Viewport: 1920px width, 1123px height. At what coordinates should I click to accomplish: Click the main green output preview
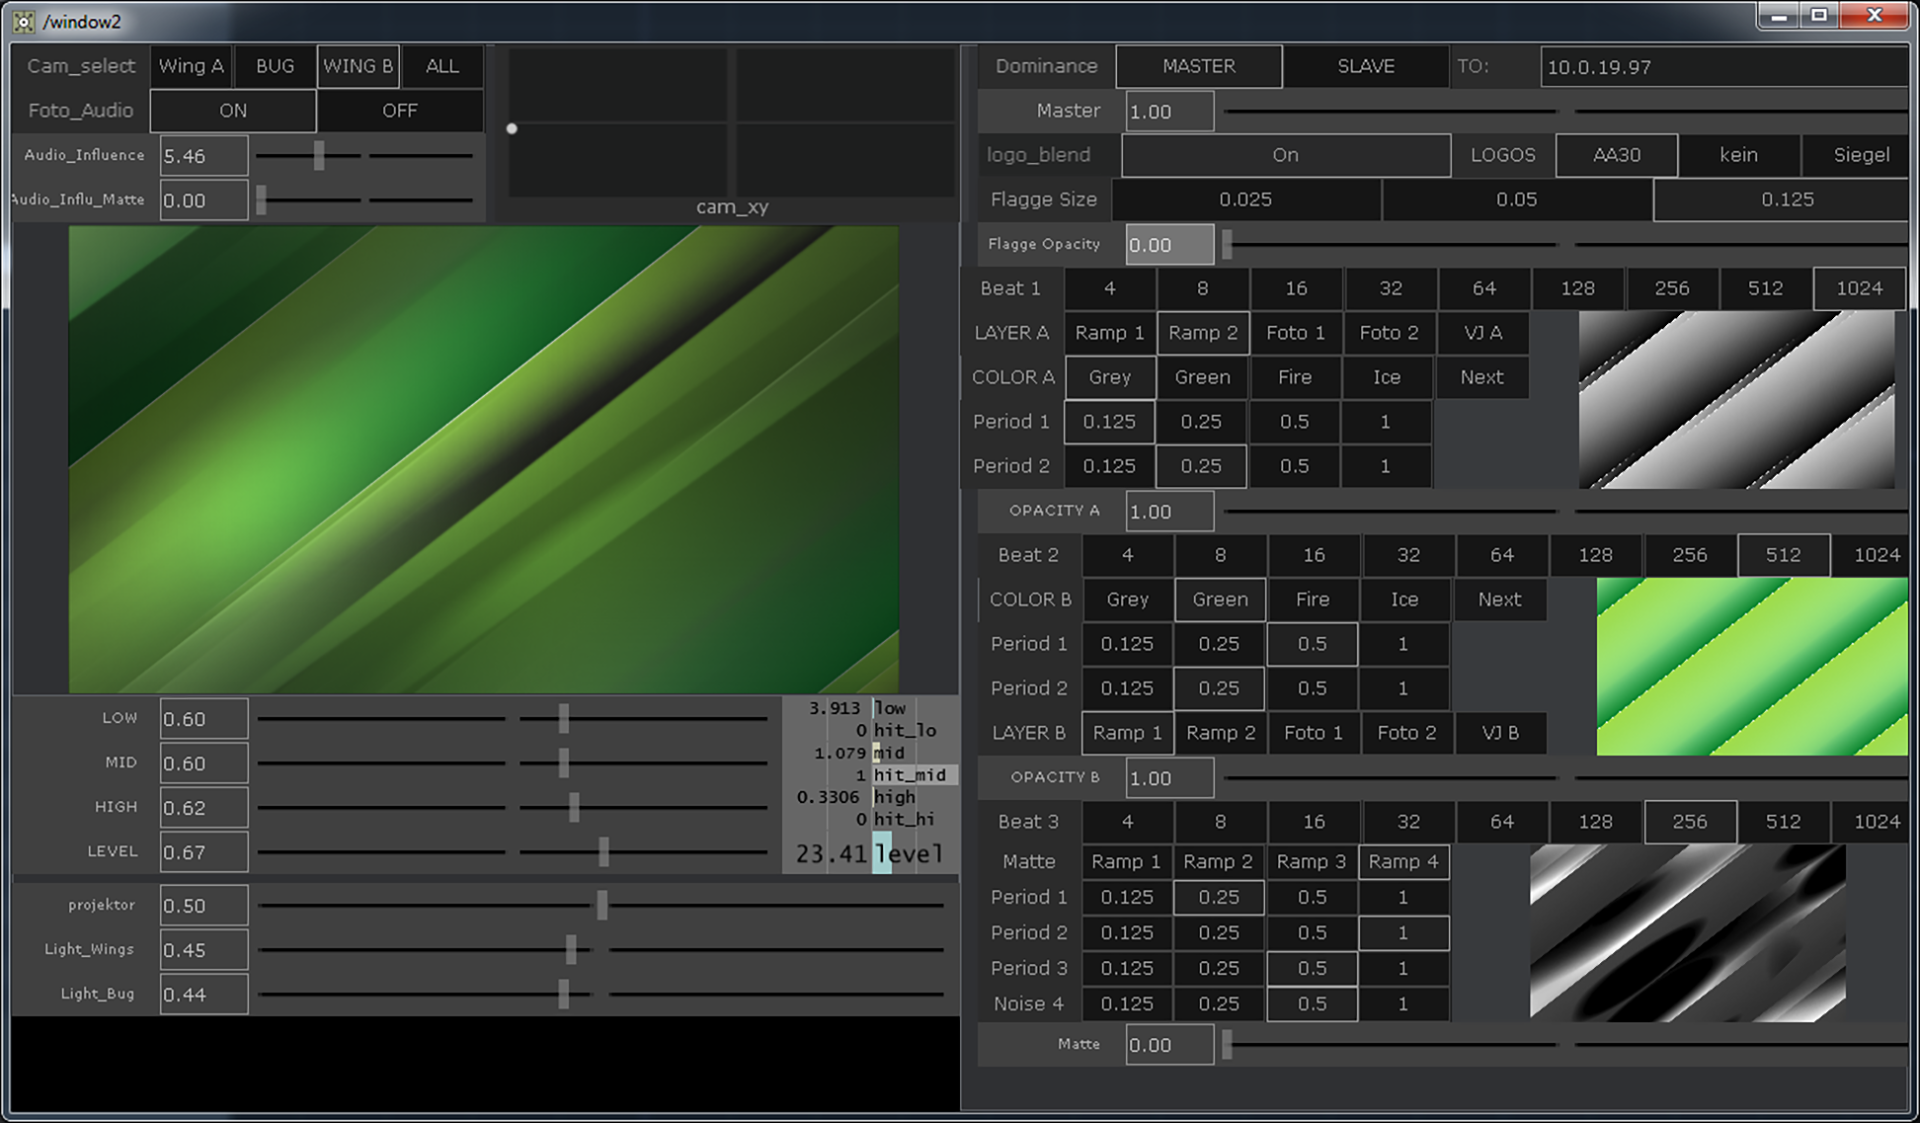(483, 459)
